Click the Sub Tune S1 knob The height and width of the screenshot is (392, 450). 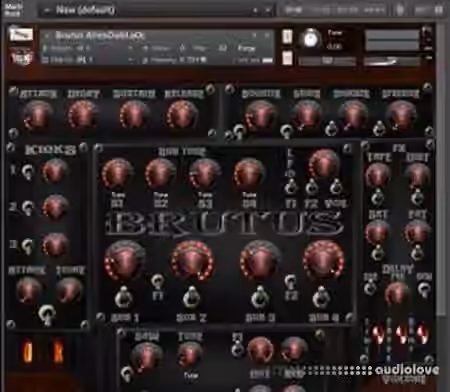[117, 174]
